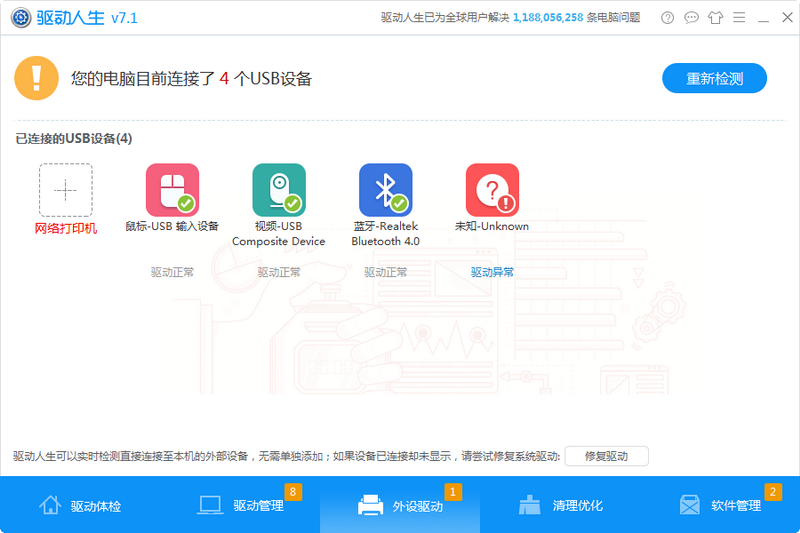Click the laptop icon for 驱动管理
The image size is (800, 533).
point(210,505)
